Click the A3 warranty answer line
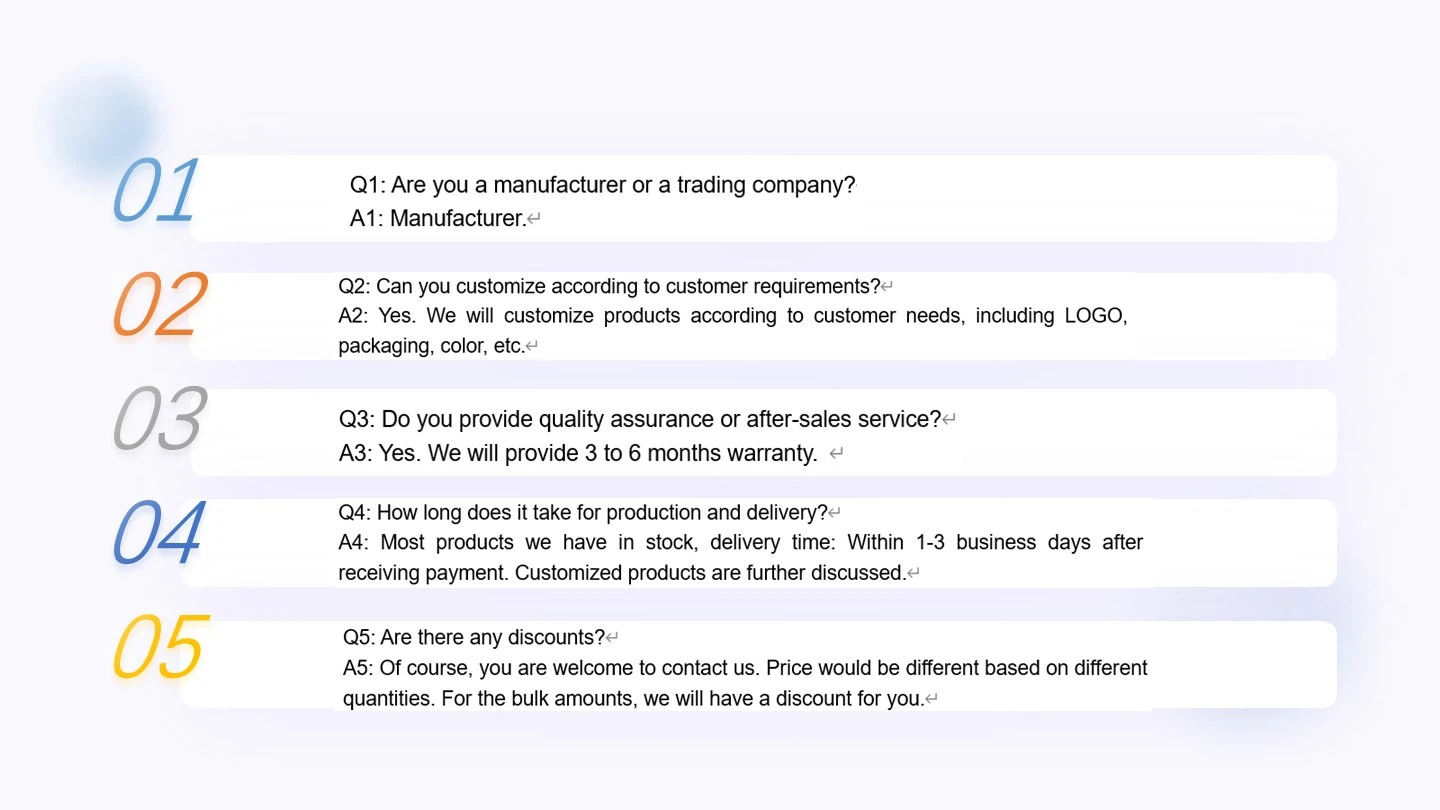 click(578, 453)
